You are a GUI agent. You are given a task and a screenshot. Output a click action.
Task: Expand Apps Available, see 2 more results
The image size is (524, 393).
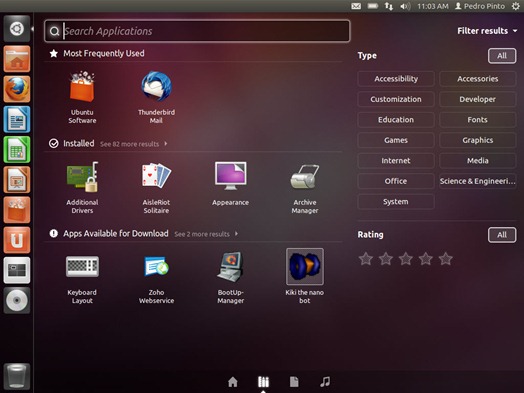coord(206,234)
